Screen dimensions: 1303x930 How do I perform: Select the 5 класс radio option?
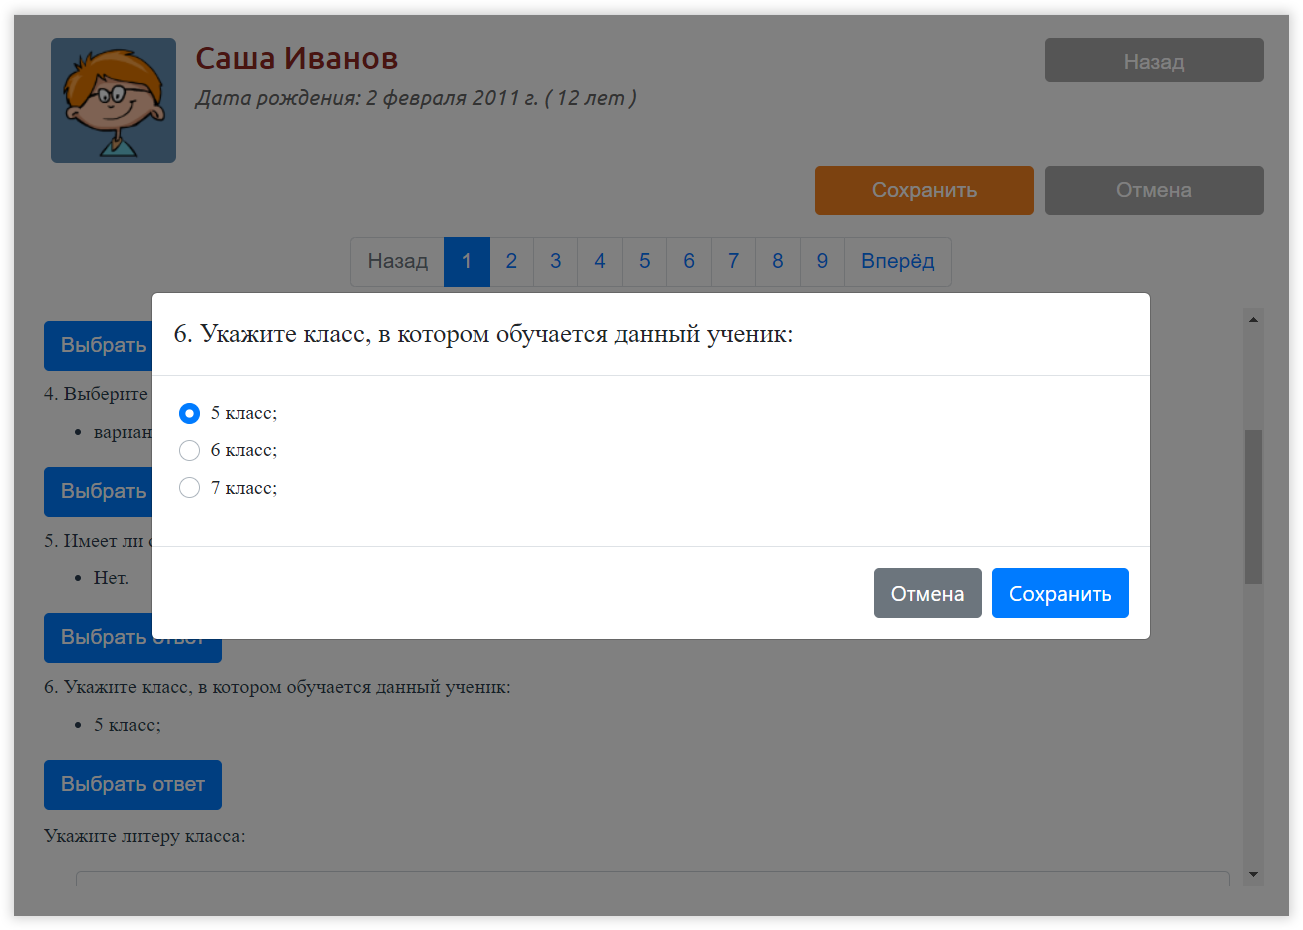189,413
